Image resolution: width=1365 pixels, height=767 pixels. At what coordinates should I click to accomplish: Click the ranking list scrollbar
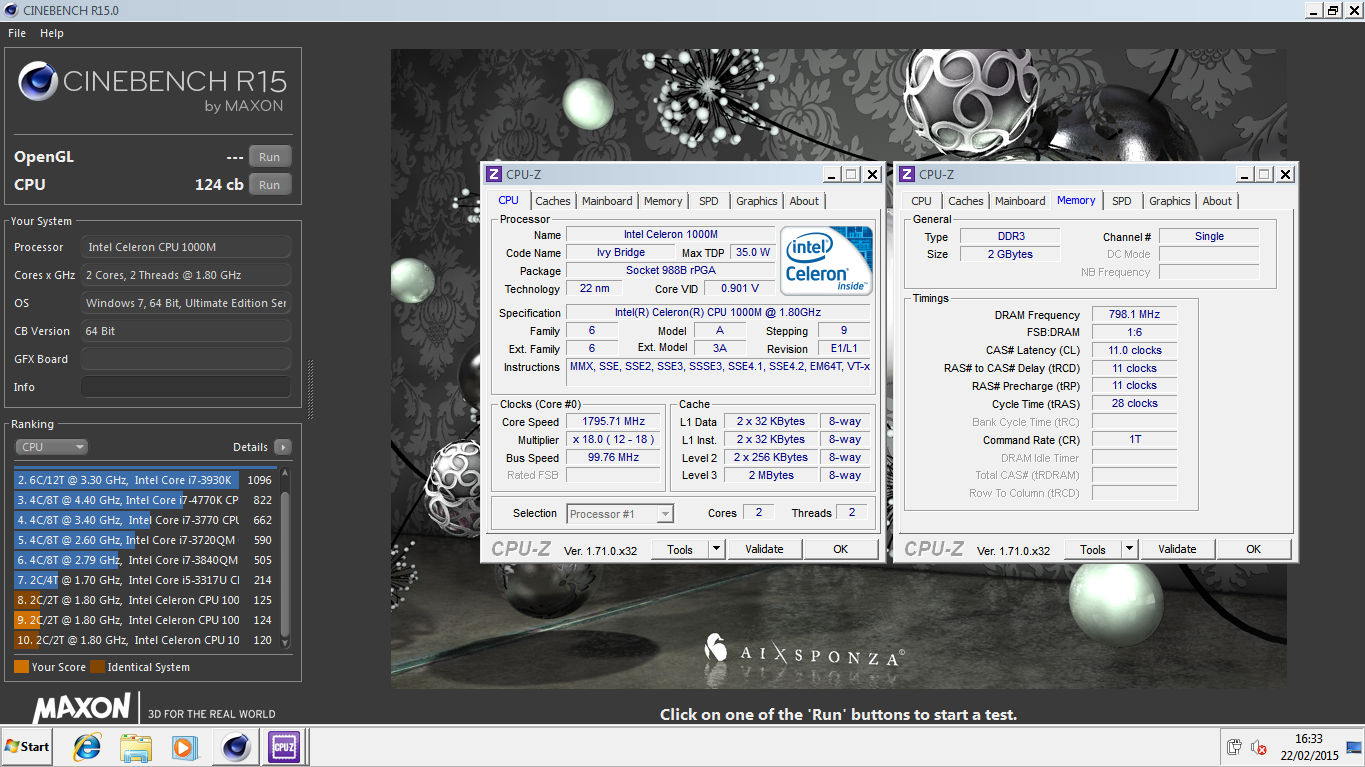(285, 557)
